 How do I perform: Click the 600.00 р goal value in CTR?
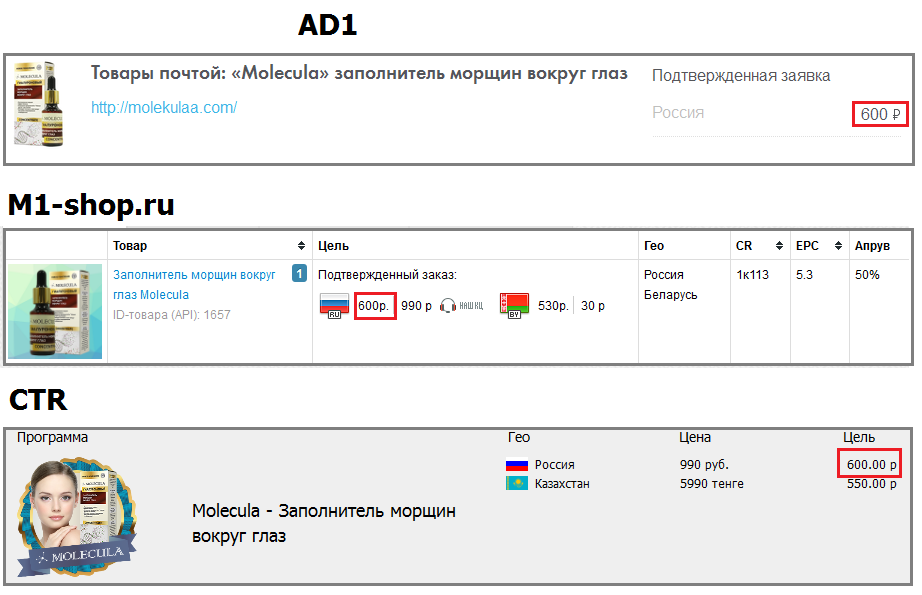pyautogui.click(x=867, y=465)
